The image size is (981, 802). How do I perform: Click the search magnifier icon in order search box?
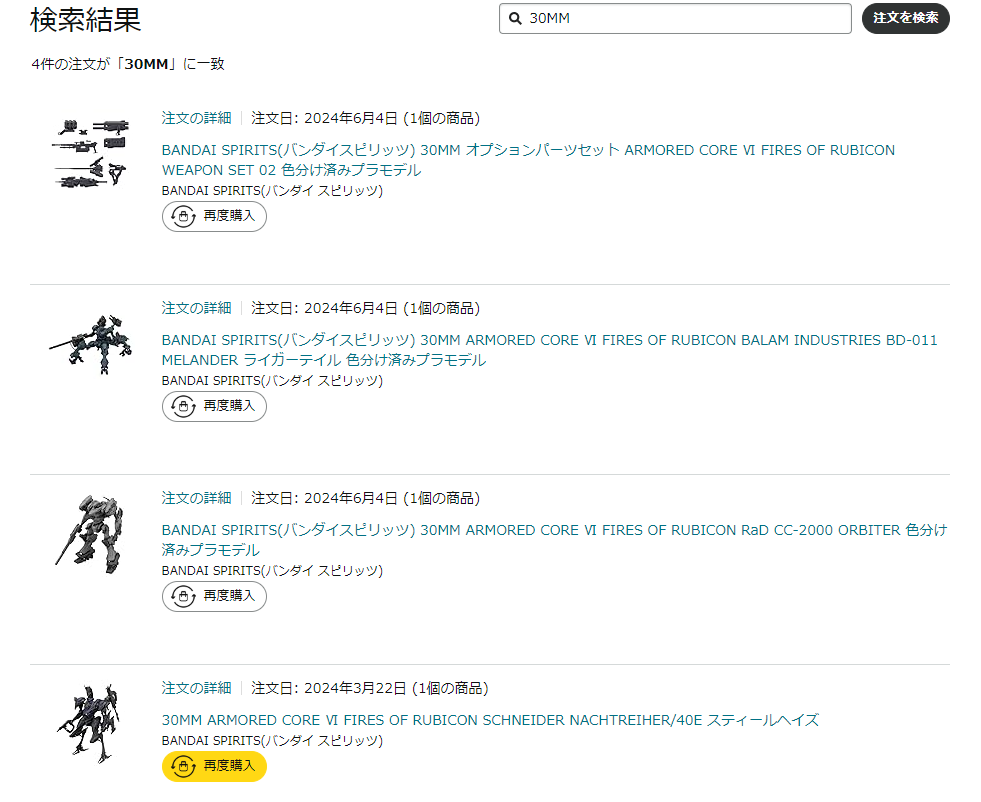pyautogui.click(x=515, y=19)
